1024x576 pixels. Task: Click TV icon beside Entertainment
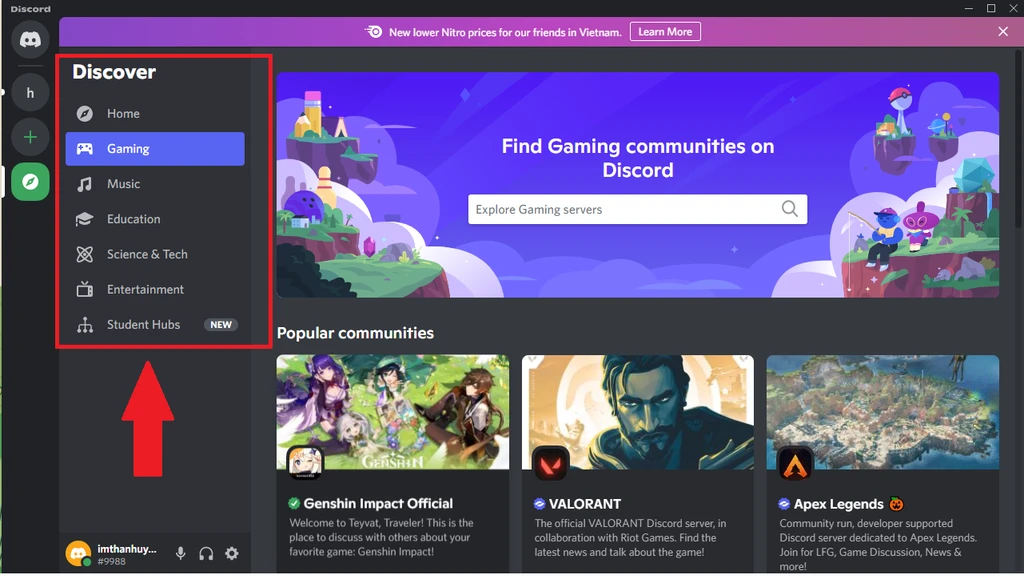[84, 289]
